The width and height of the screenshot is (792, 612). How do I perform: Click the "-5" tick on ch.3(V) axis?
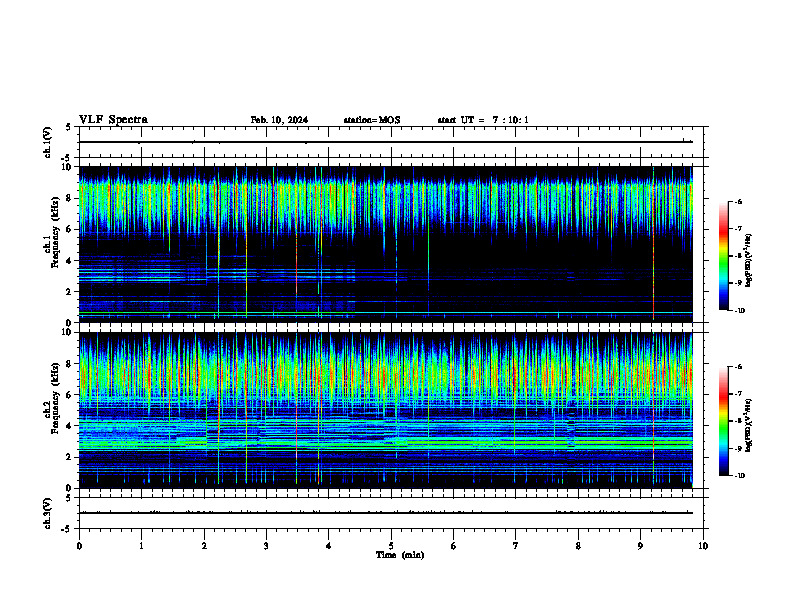tap(67, 529)
